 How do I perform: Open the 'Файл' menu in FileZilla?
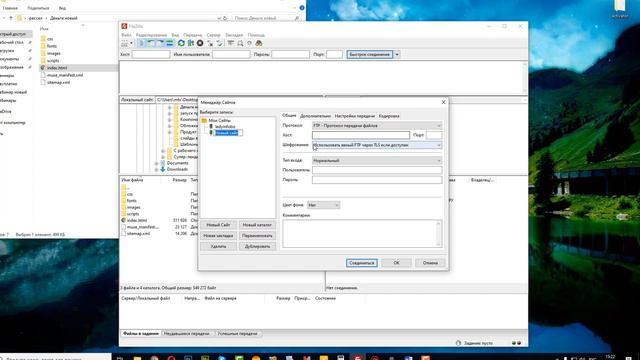click(x=126, y=35)
